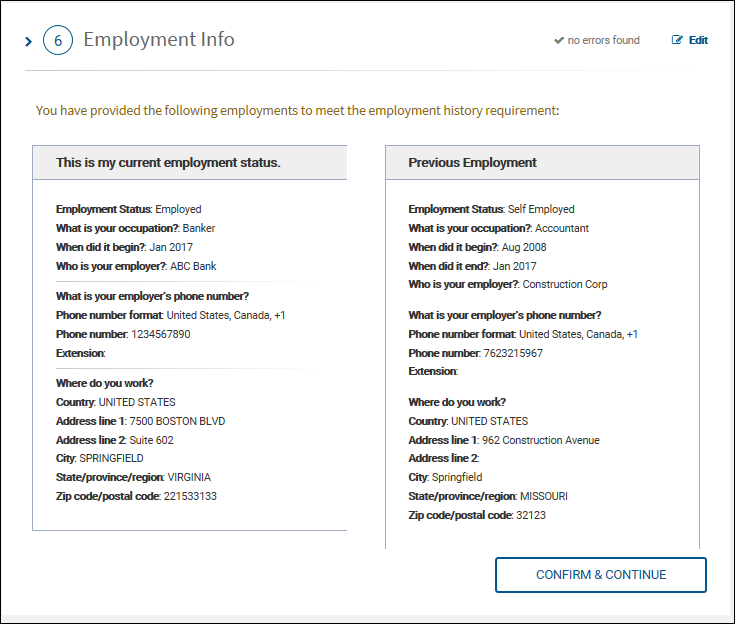
Task: Collapse the Employment Info section chevron
Action: point(28,42)
